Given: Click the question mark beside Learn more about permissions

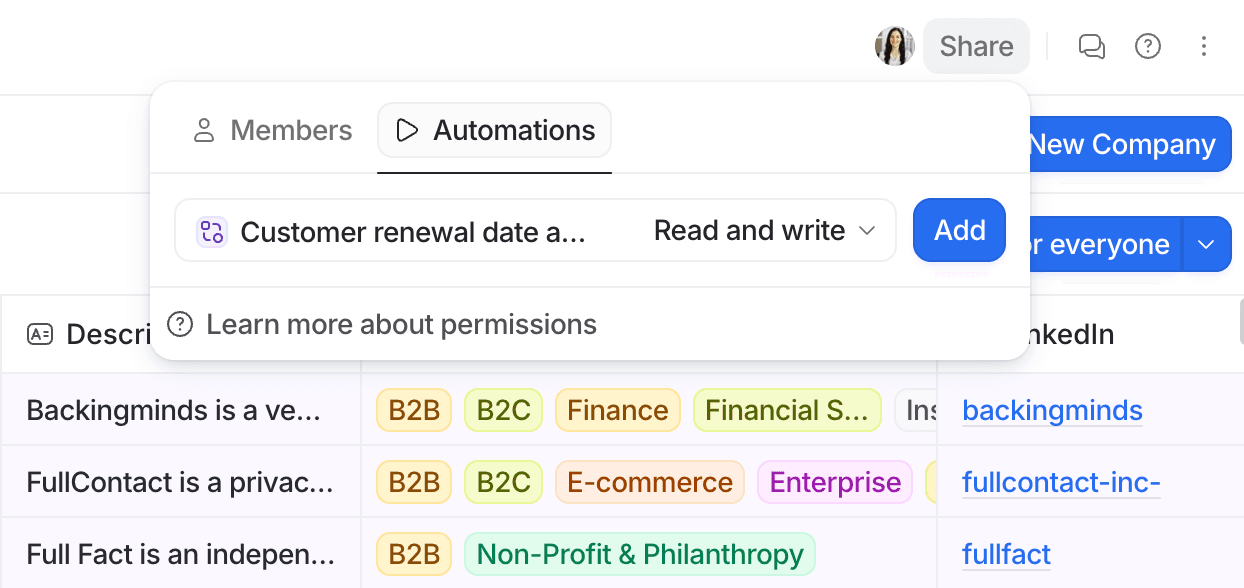Looking at the screenshot, I should (178, 324).
